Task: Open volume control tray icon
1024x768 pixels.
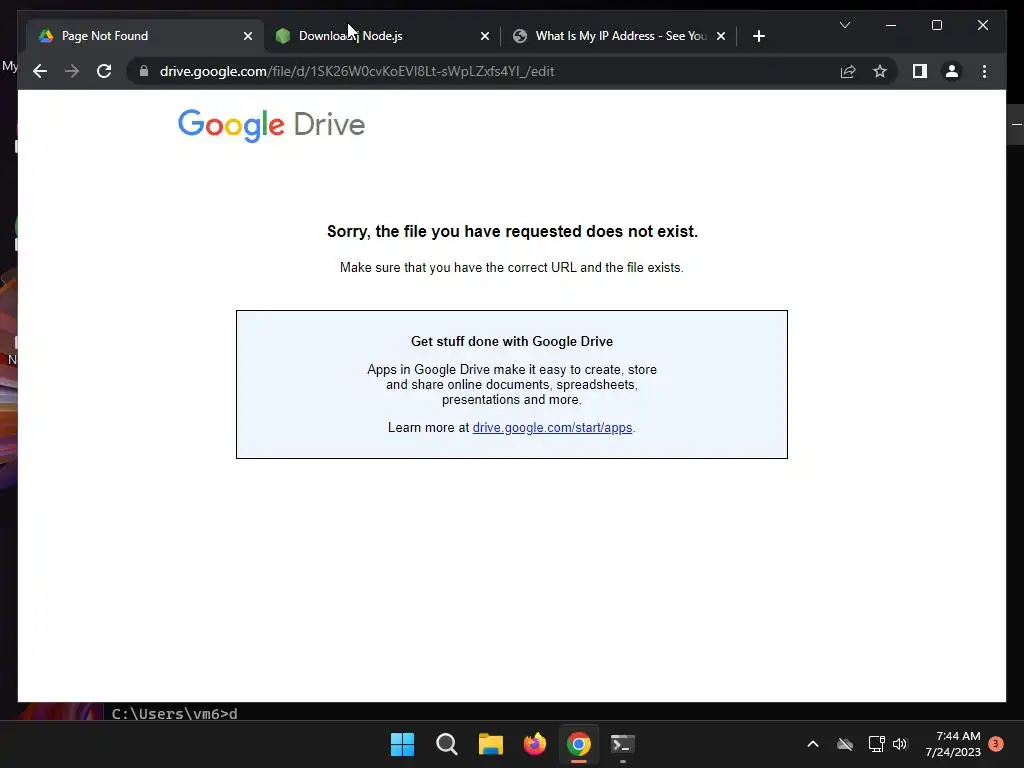Action: [x=900, y=744]
